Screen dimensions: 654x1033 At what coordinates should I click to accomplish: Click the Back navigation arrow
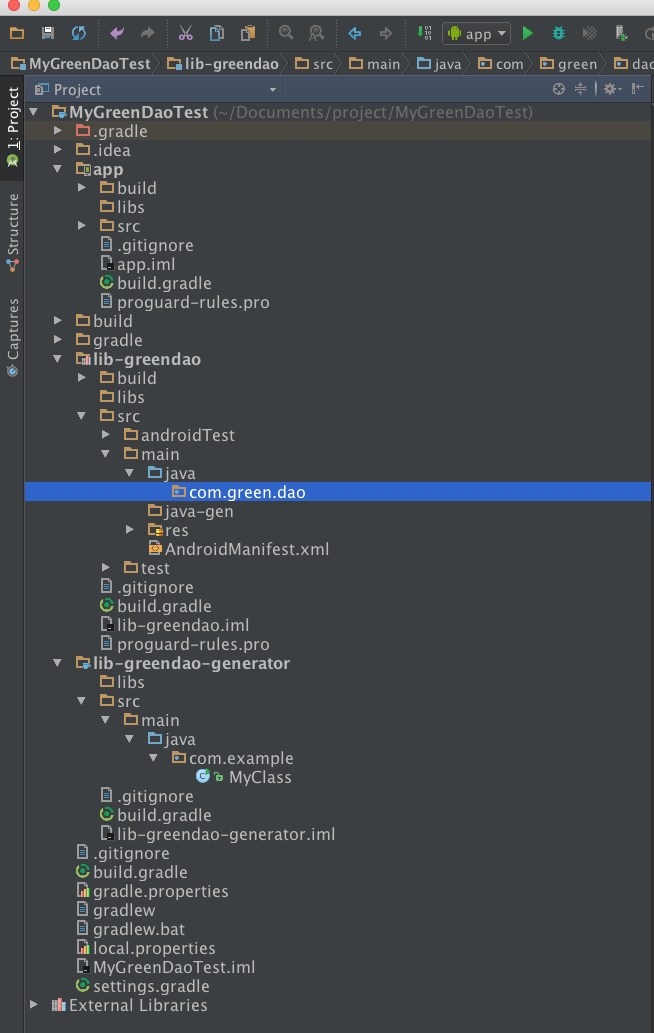(354, 34)
